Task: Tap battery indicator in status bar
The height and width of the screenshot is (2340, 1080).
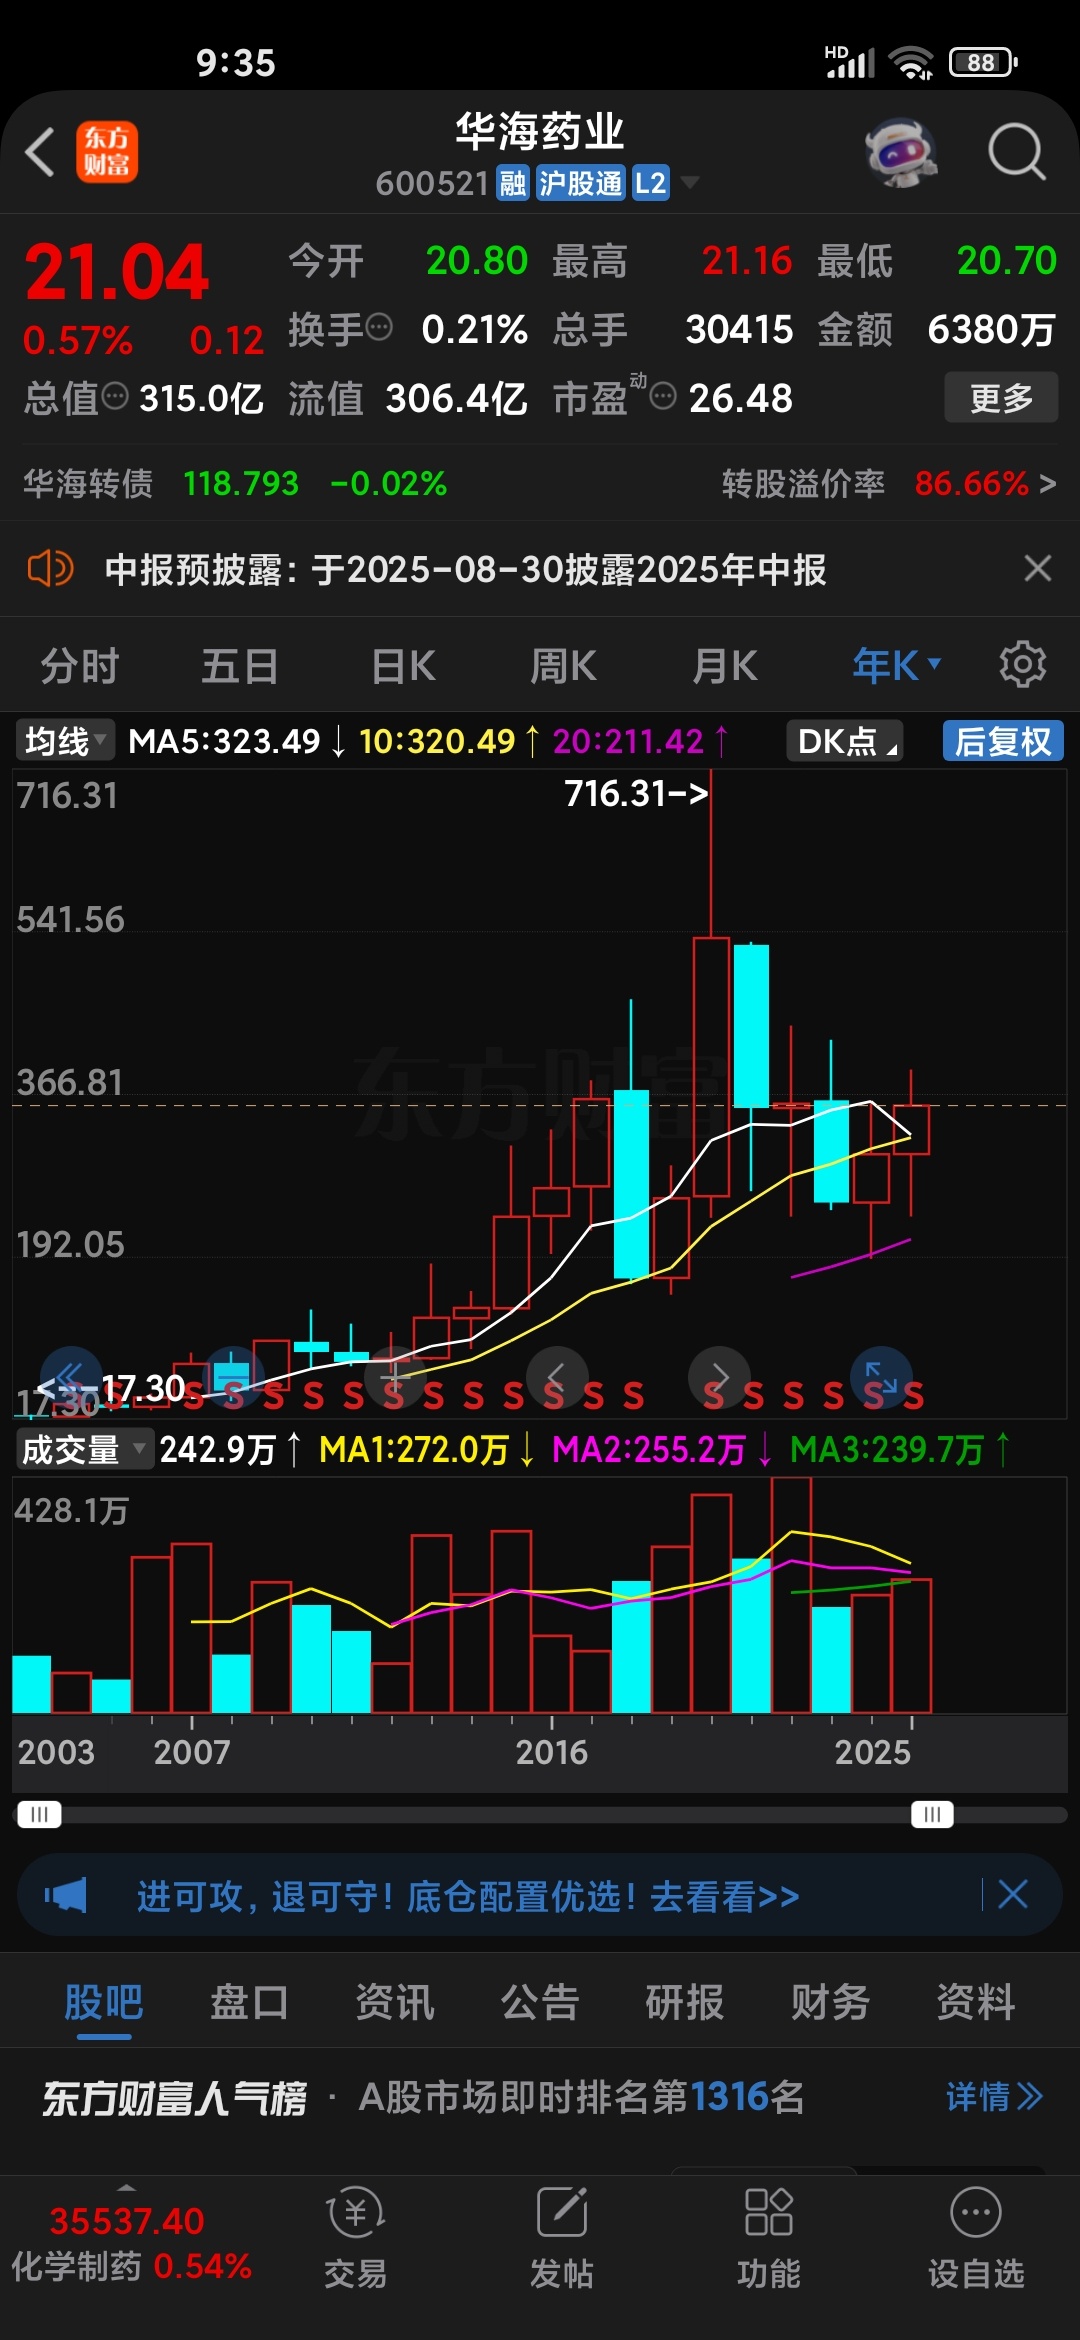Action: coord(984,63)
